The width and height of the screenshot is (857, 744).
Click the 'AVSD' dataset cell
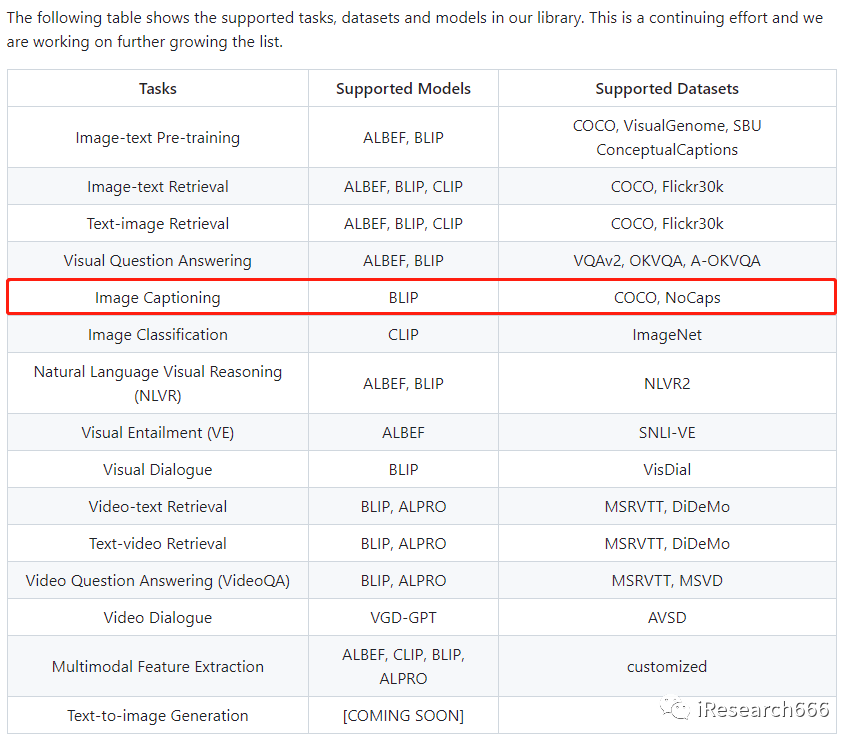pyautogui.click(x=667, y=617)
